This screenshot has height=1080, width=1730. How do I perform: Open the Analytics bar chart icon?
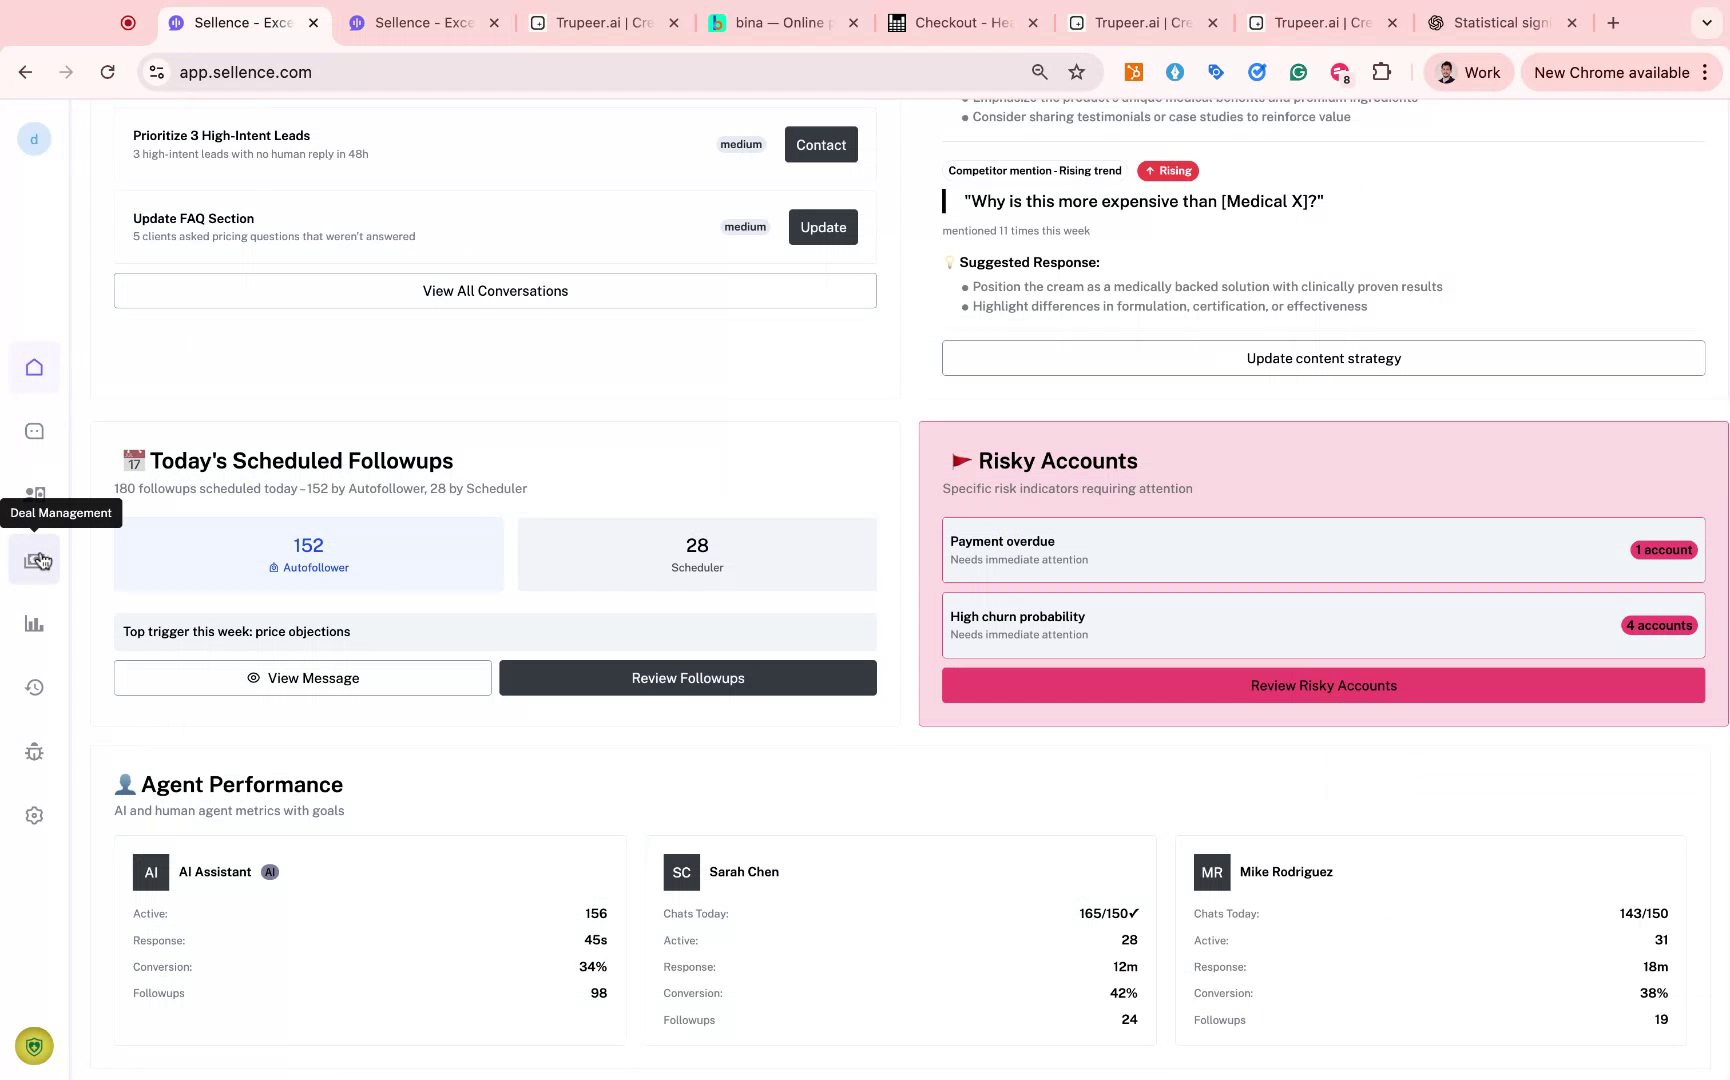34,623
